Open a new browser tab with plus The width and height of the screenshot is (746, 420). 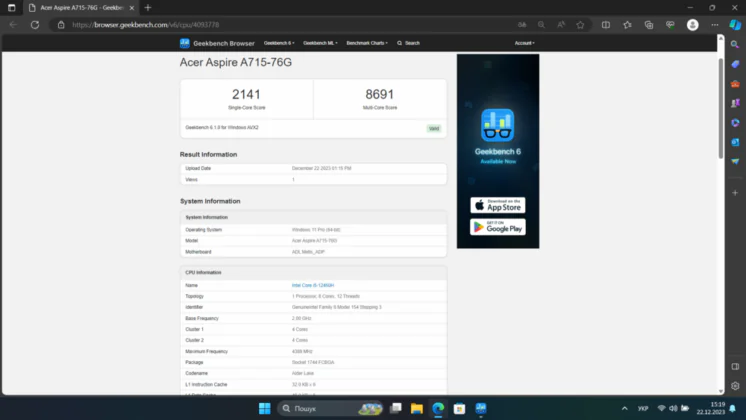148,8
